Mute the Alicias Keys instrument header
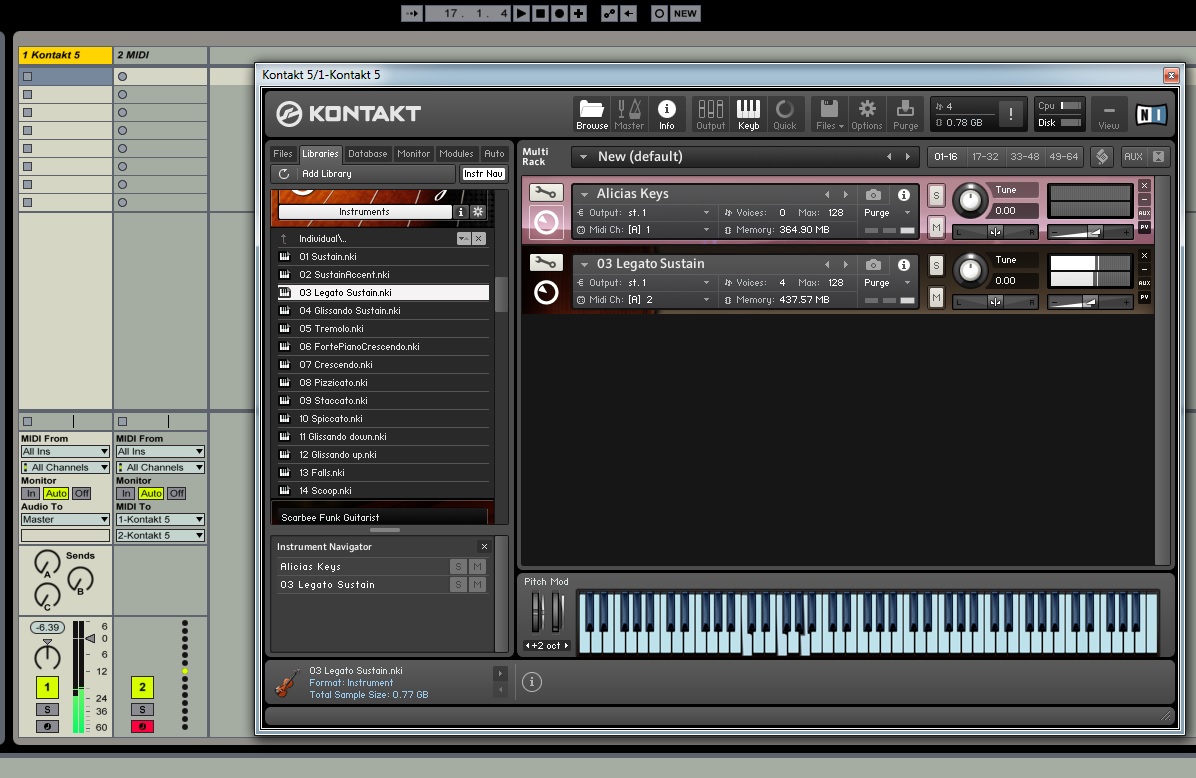 [936, 227]
